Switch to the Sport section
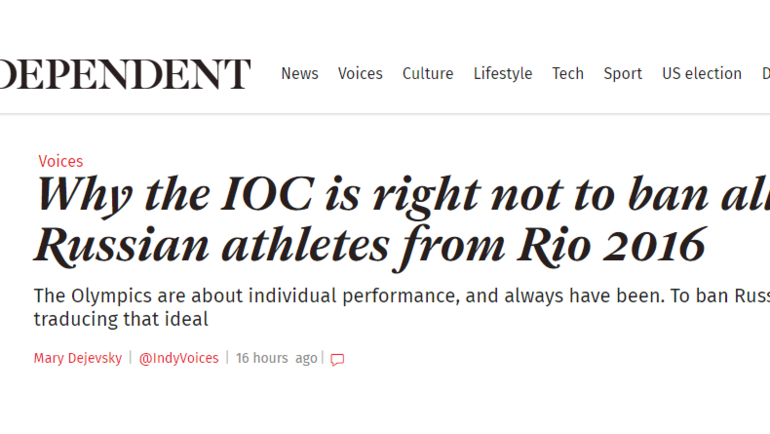The width and height of the screenshot is (770, 434). (x=622, y=74)
